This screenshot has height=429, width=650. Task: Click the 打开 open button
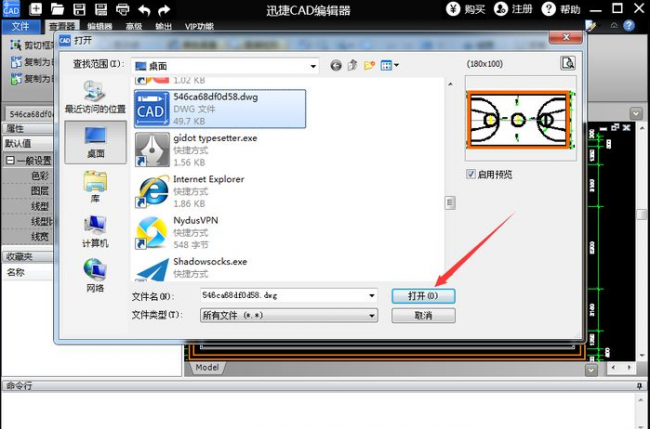(x=423, y=296)
